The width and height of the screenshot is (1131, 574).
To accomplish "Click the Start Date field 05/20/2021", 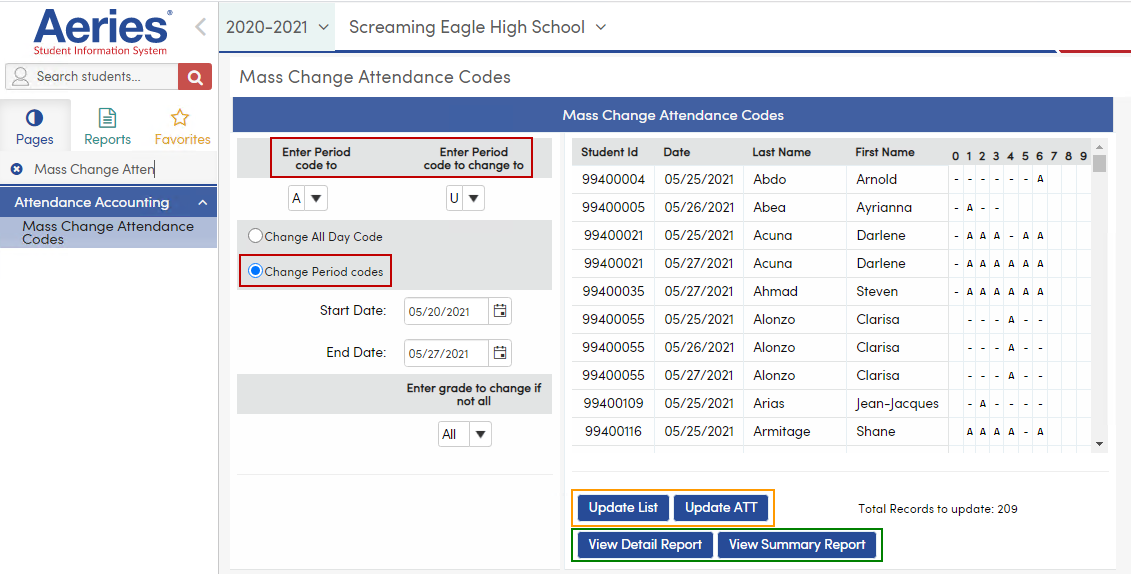I will (x=446, y=312).
